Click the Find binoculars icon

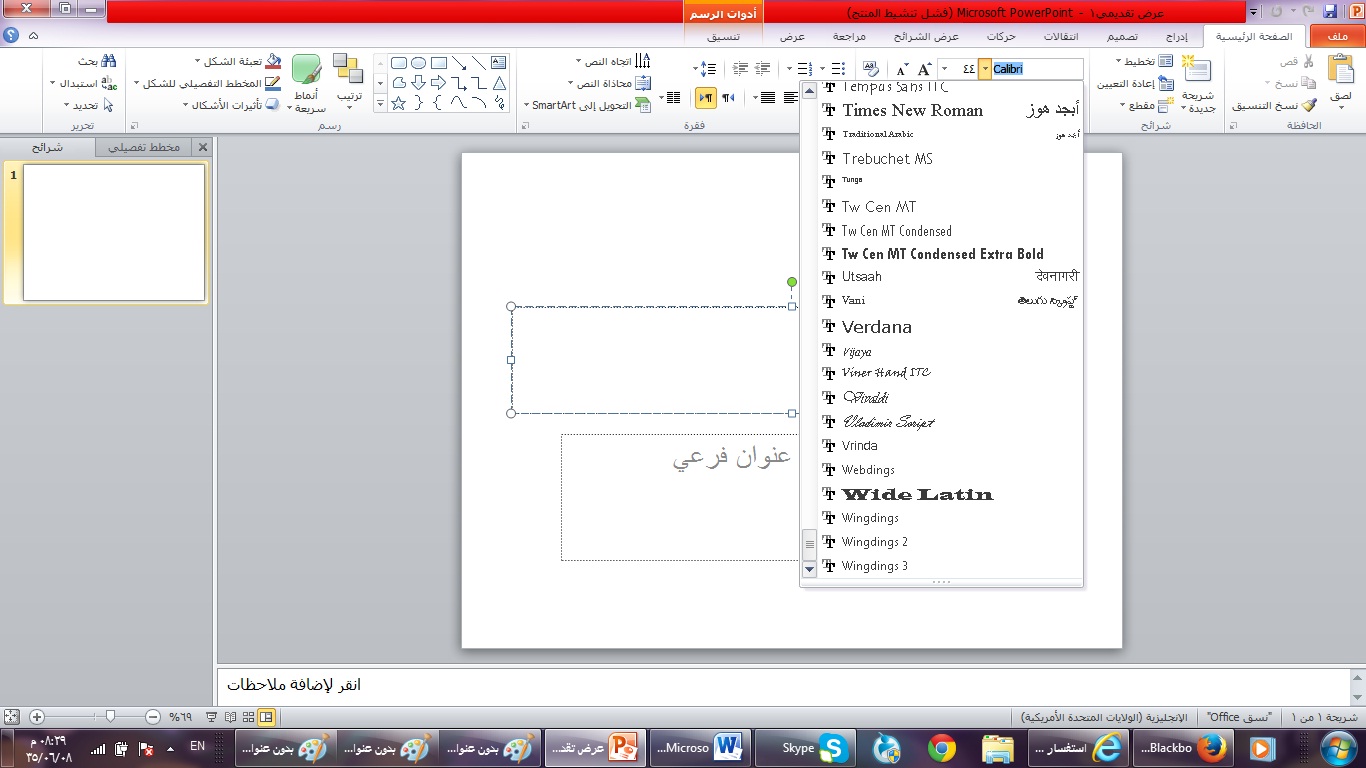(x=109, y=61)
